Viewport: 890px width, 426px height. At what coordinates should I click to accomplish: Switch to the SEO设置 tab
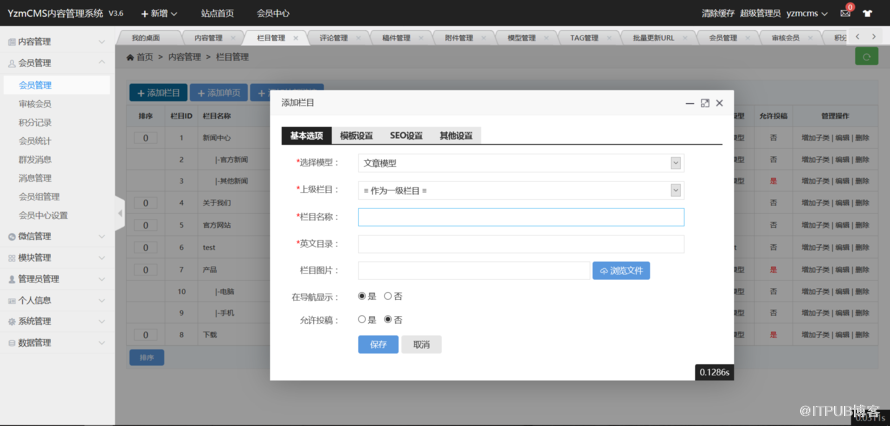(406, 136)
